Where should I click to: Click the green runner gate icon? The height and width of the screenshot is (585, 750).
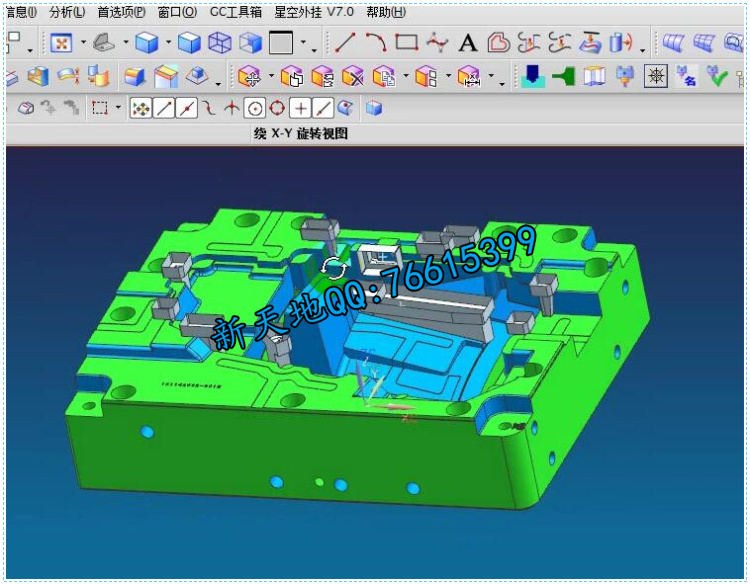(564, 76)
